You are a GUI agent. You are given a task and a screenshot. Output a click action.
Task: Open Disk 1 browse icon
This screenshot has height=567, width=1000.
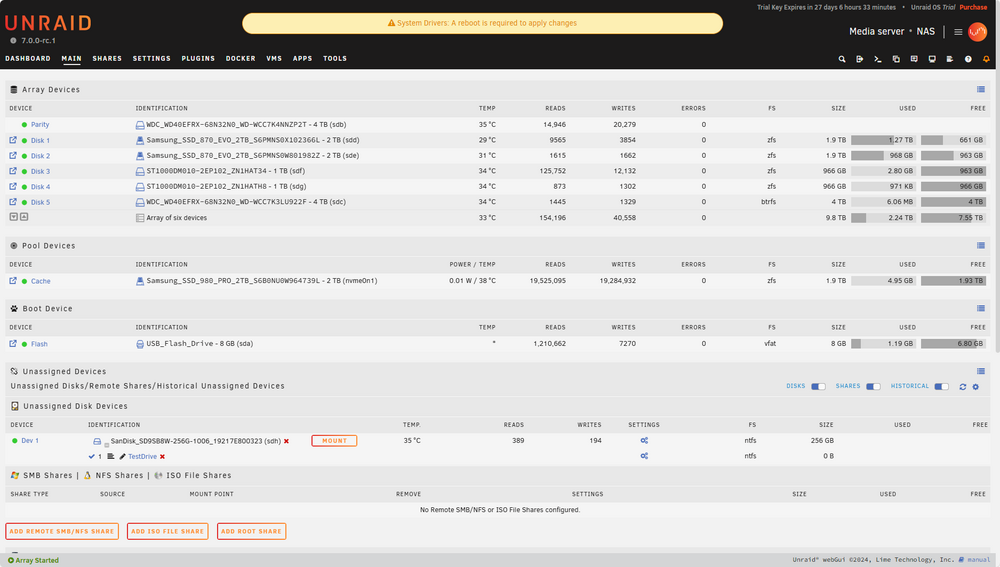click(x=13, y=140)
